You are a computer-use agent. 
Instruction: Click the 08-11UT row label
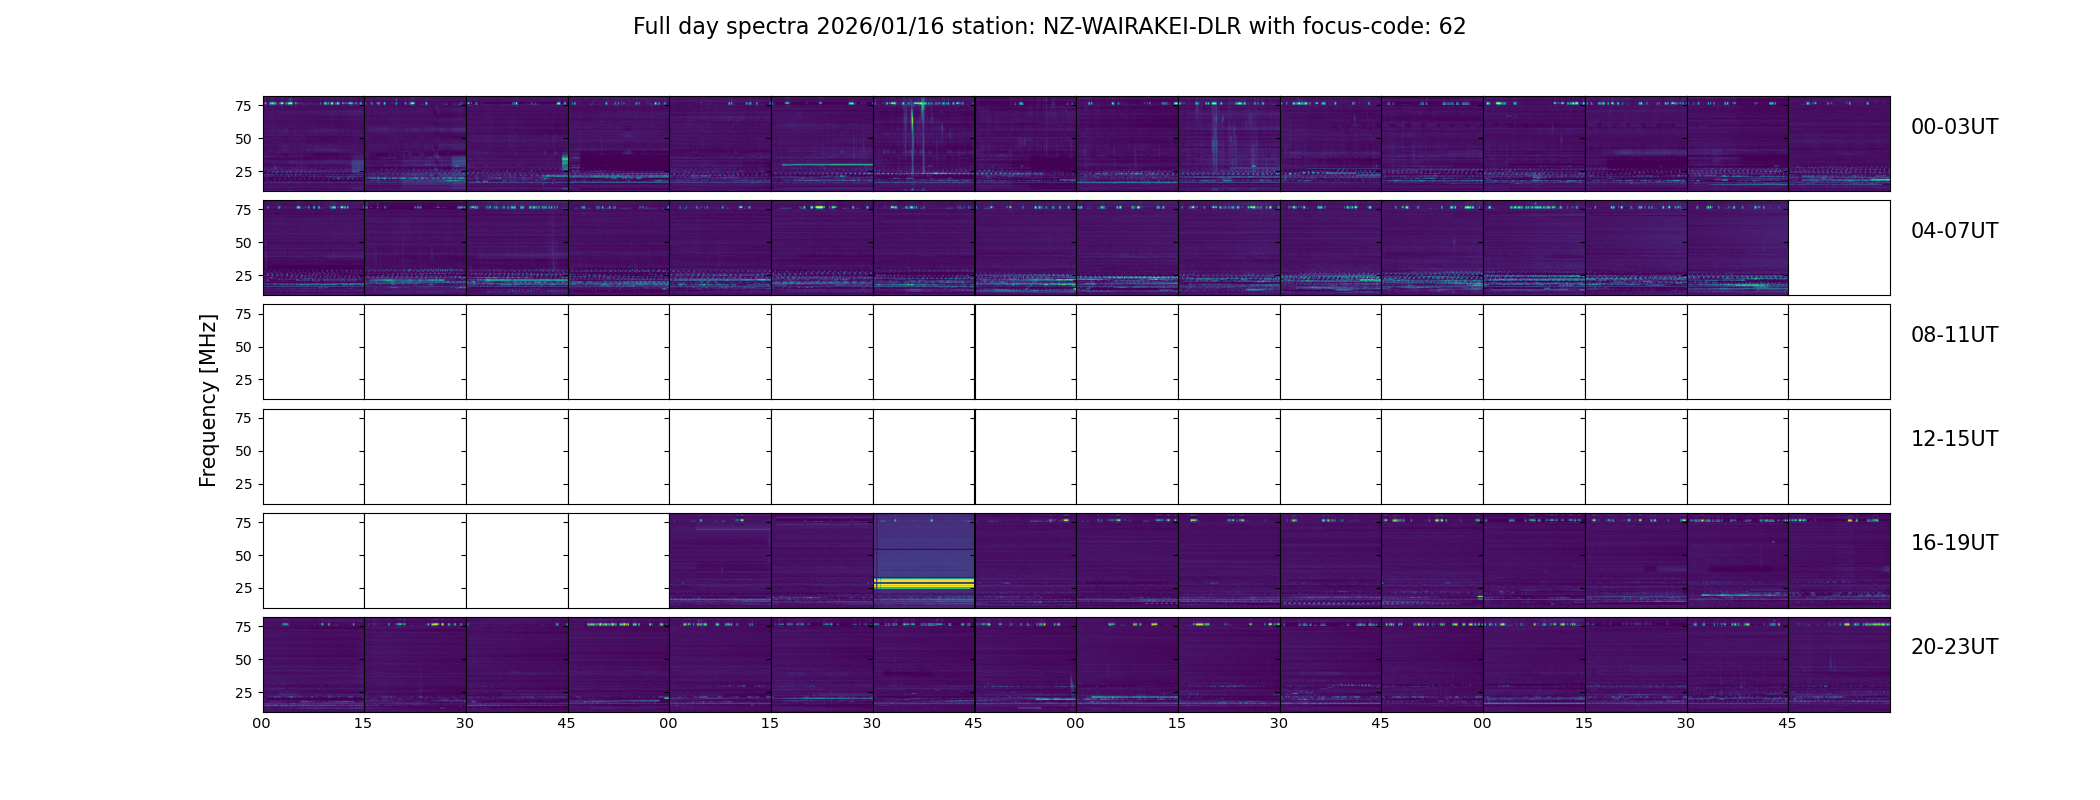tap(1954, 335)
